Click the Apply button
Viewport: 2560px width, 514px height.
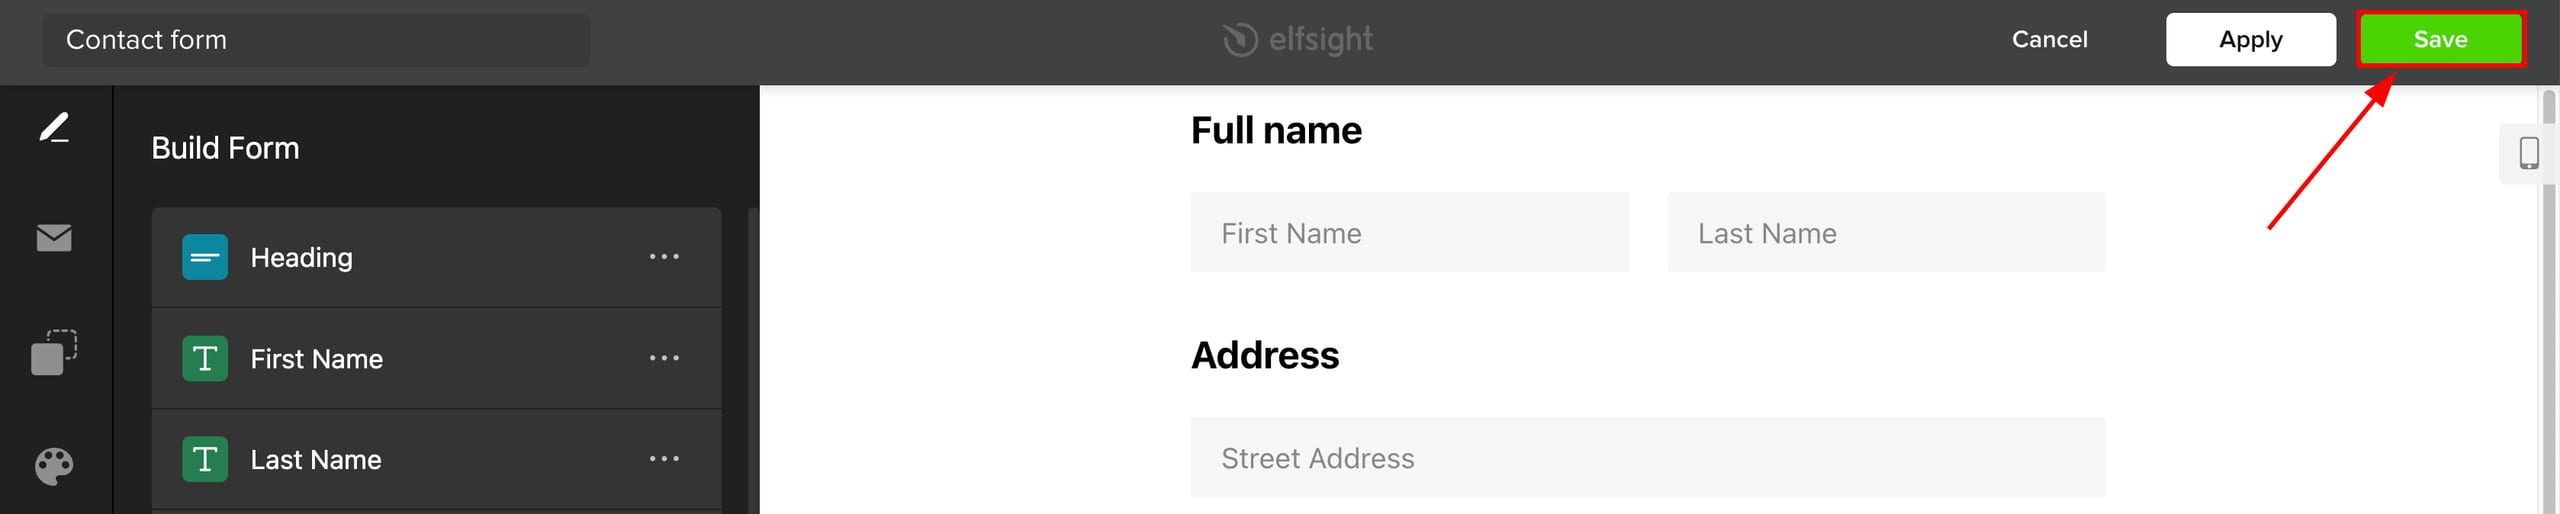click(2250, 40)
